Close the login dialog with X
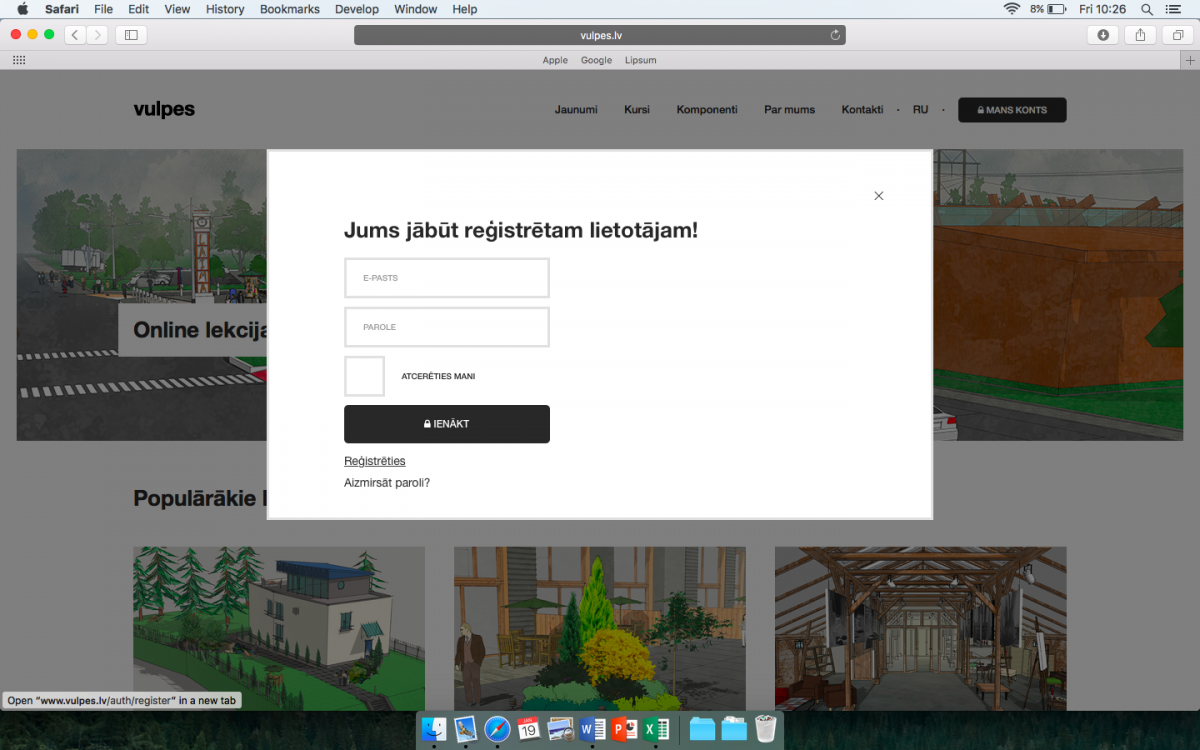1200x750 pixels. [x=879, y=196]
